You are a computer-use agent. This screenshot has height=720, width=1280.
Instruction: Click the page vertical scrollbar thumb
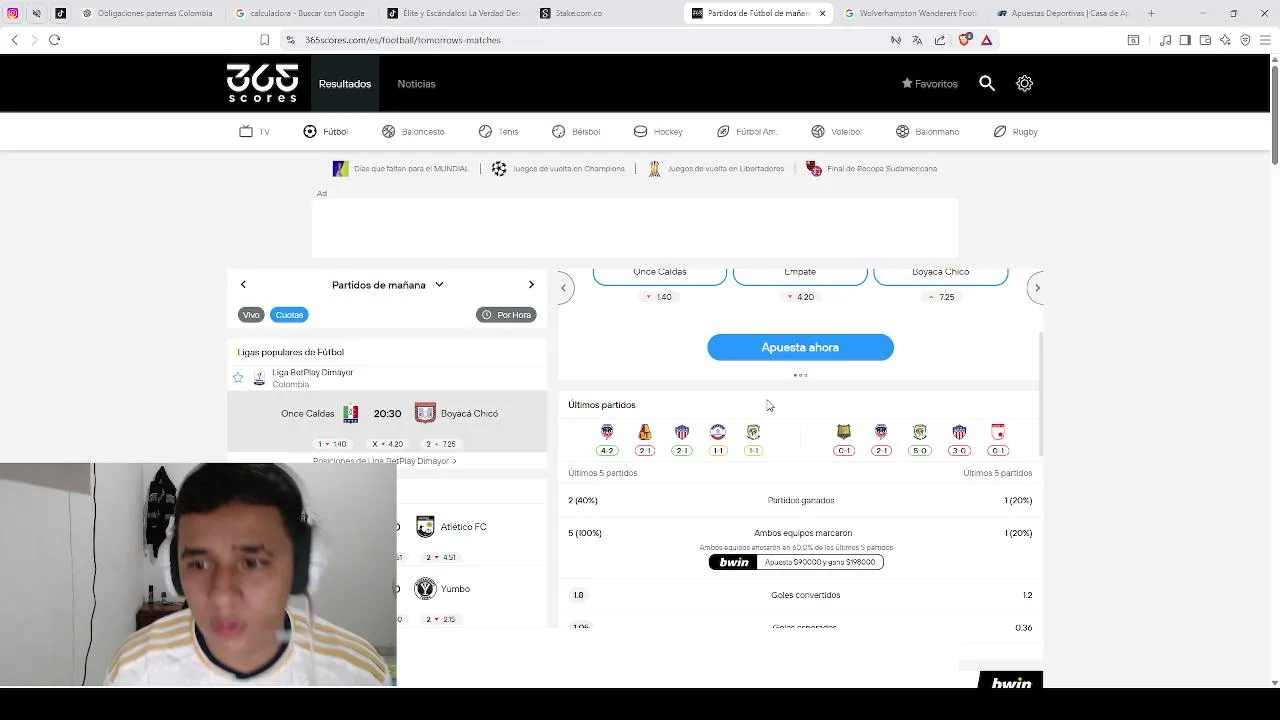point(1274,114)
